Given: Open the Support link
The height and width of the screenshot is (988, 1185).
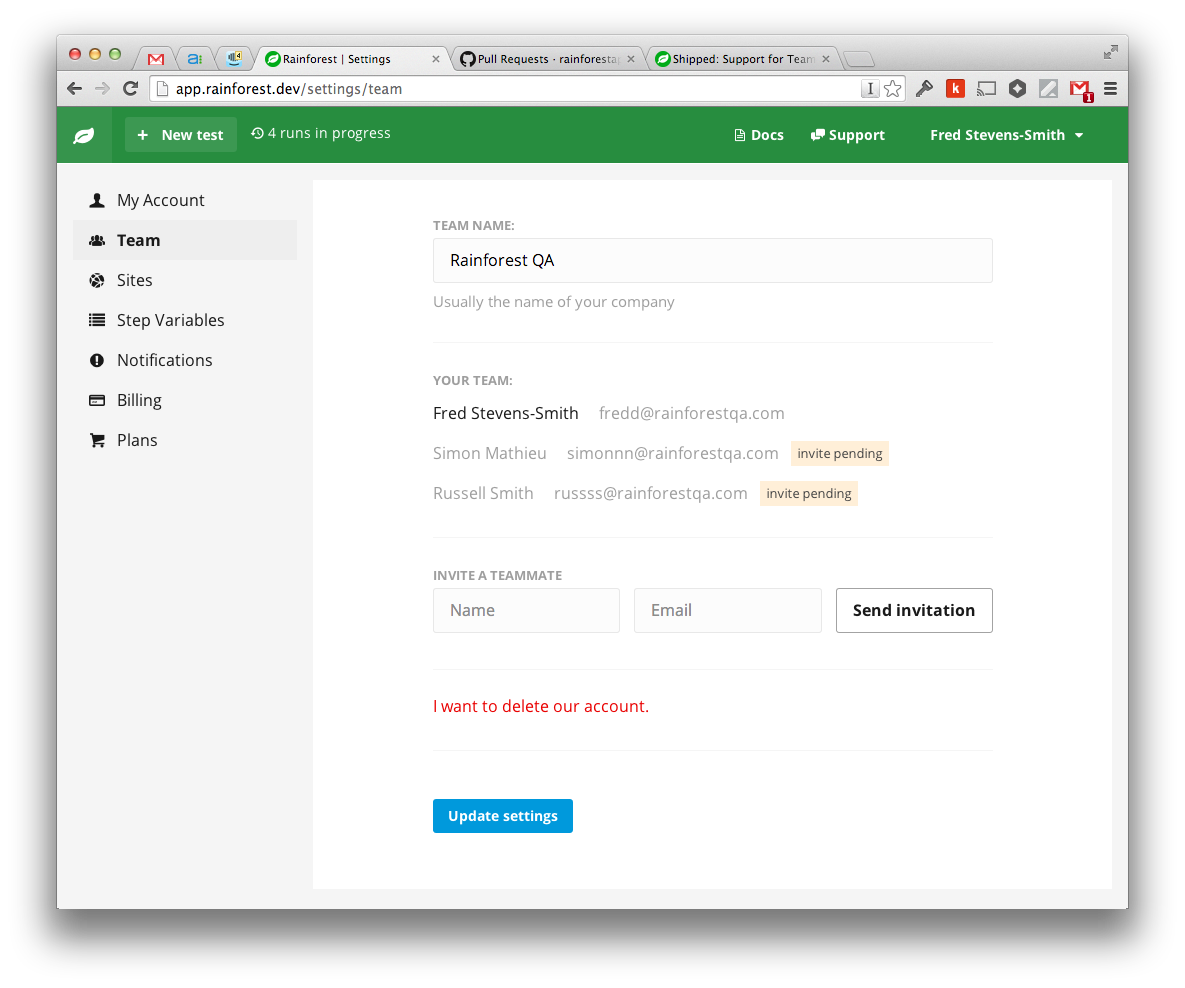Looking at the screenshot, I should 847,135.
